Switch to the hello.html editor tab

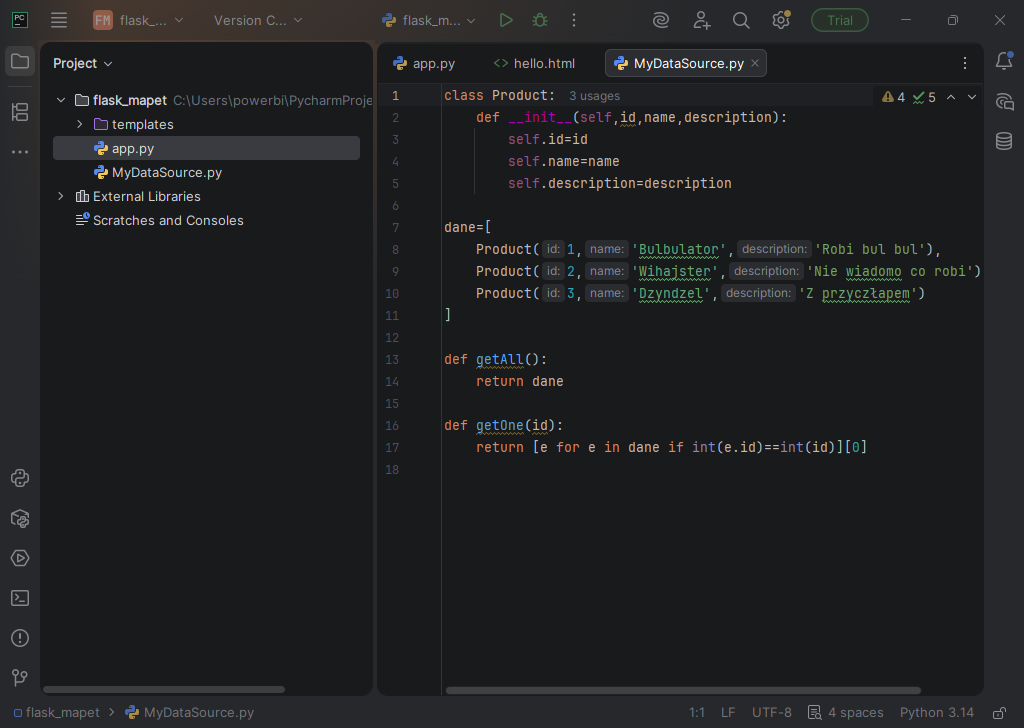pyautogui.click(x=534, y=63)
